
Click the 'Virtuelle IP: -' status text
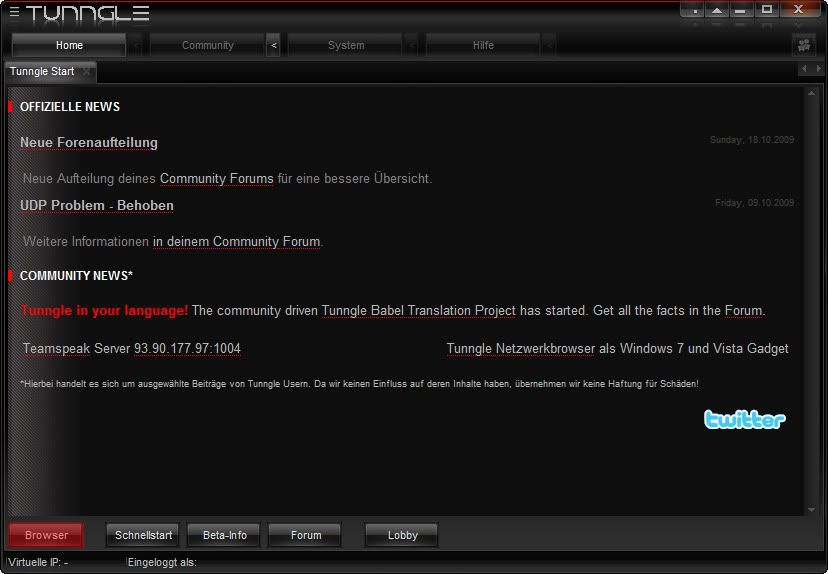(38, 562)
